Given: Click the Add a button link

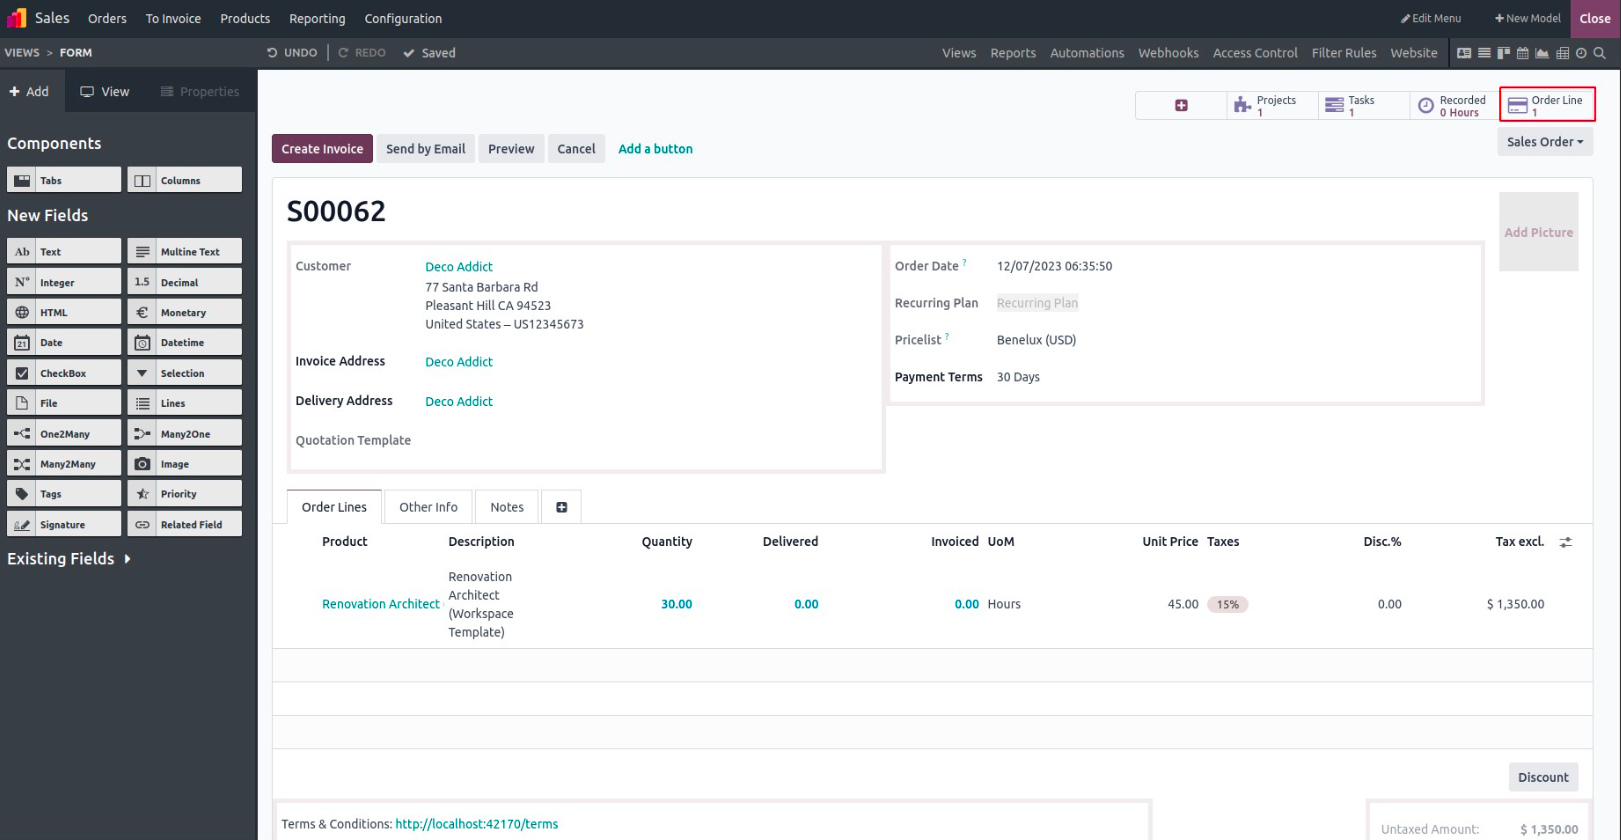Looking at the screenshot, I should coord(655,149).
